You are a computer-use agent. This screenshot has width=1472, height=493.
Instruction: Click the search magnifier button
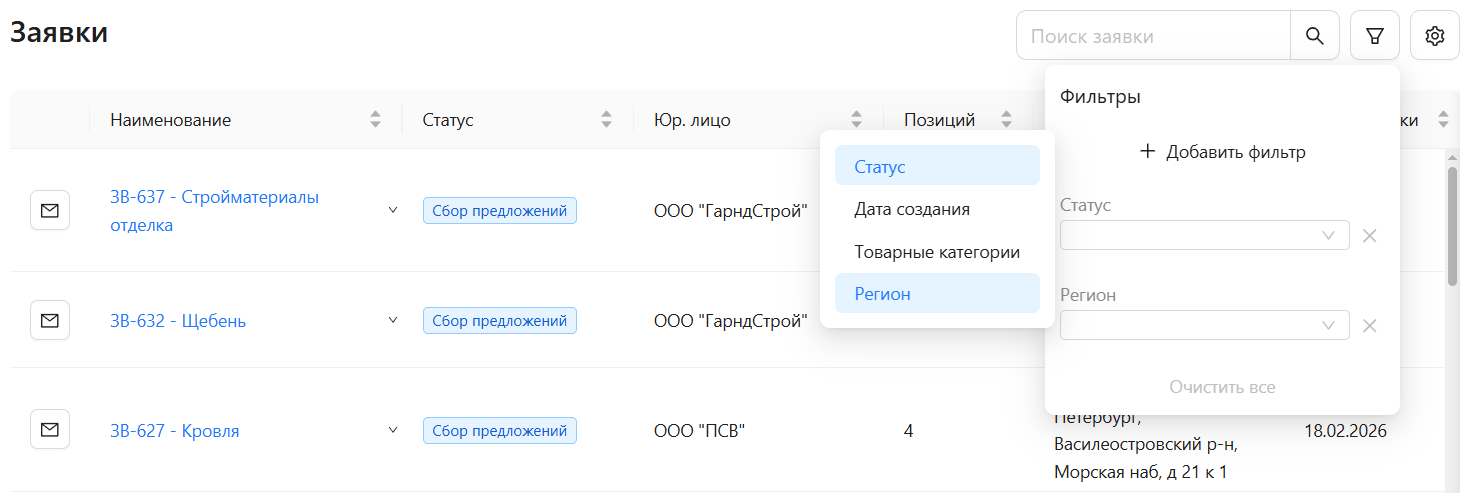coord(1315,36)
